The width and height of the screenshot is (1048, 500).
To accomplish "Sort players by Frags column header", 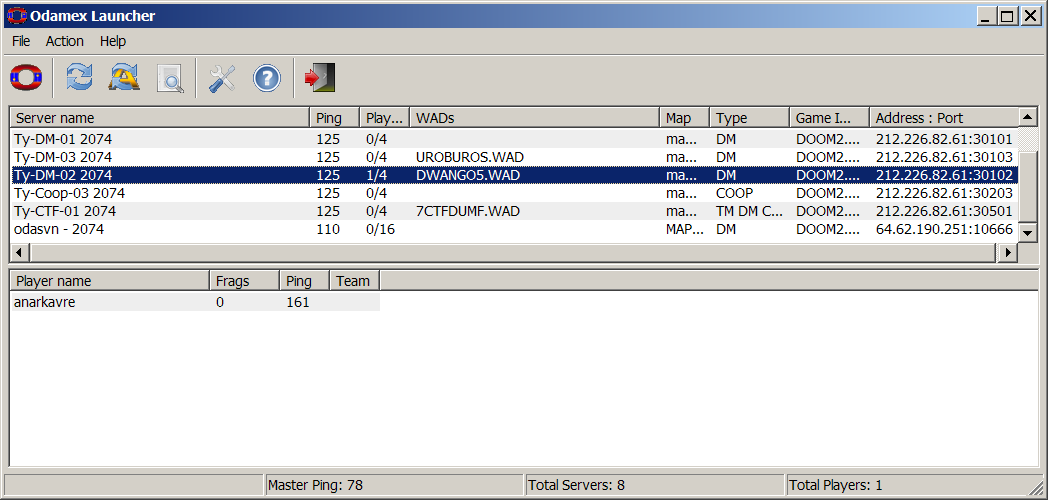I will [245, 281].
